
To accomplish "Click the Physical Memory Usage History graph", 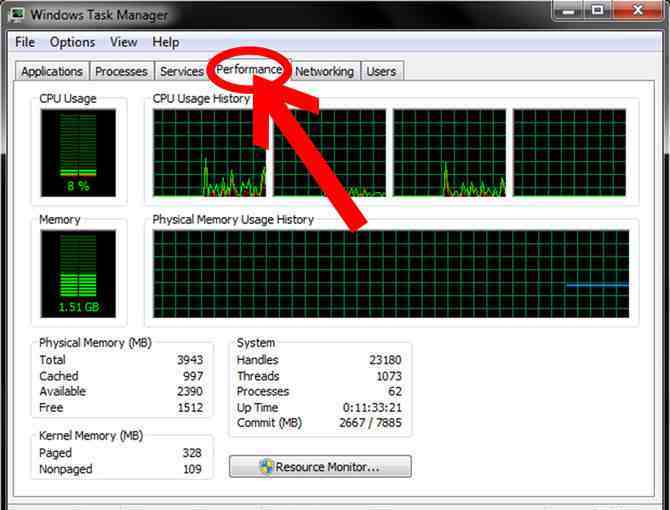I will (391, 274).
